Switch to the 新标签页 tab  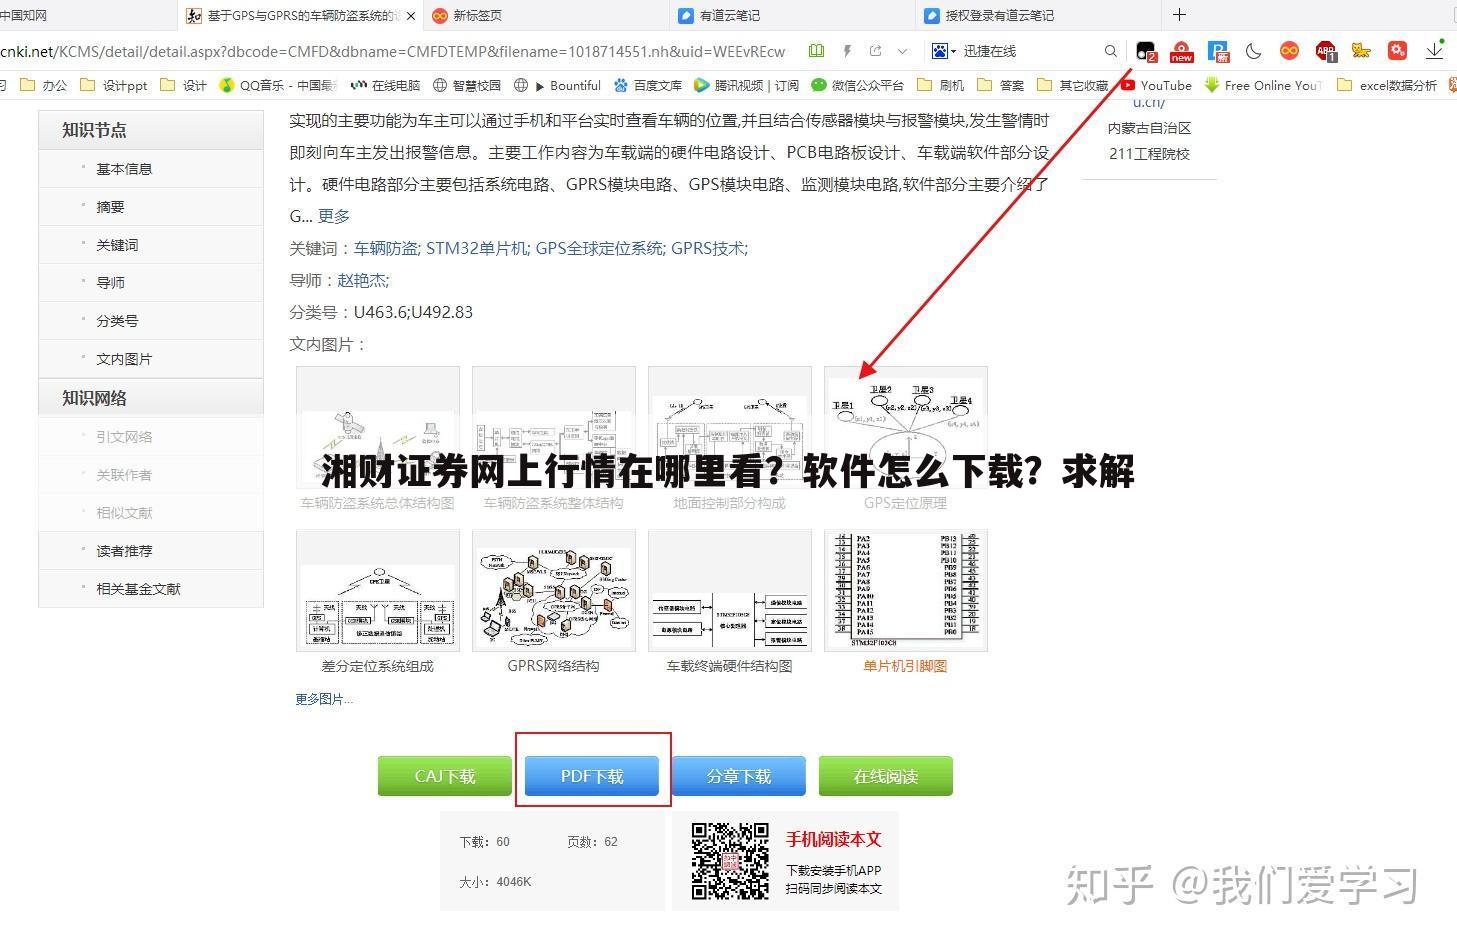click(545, 15)
